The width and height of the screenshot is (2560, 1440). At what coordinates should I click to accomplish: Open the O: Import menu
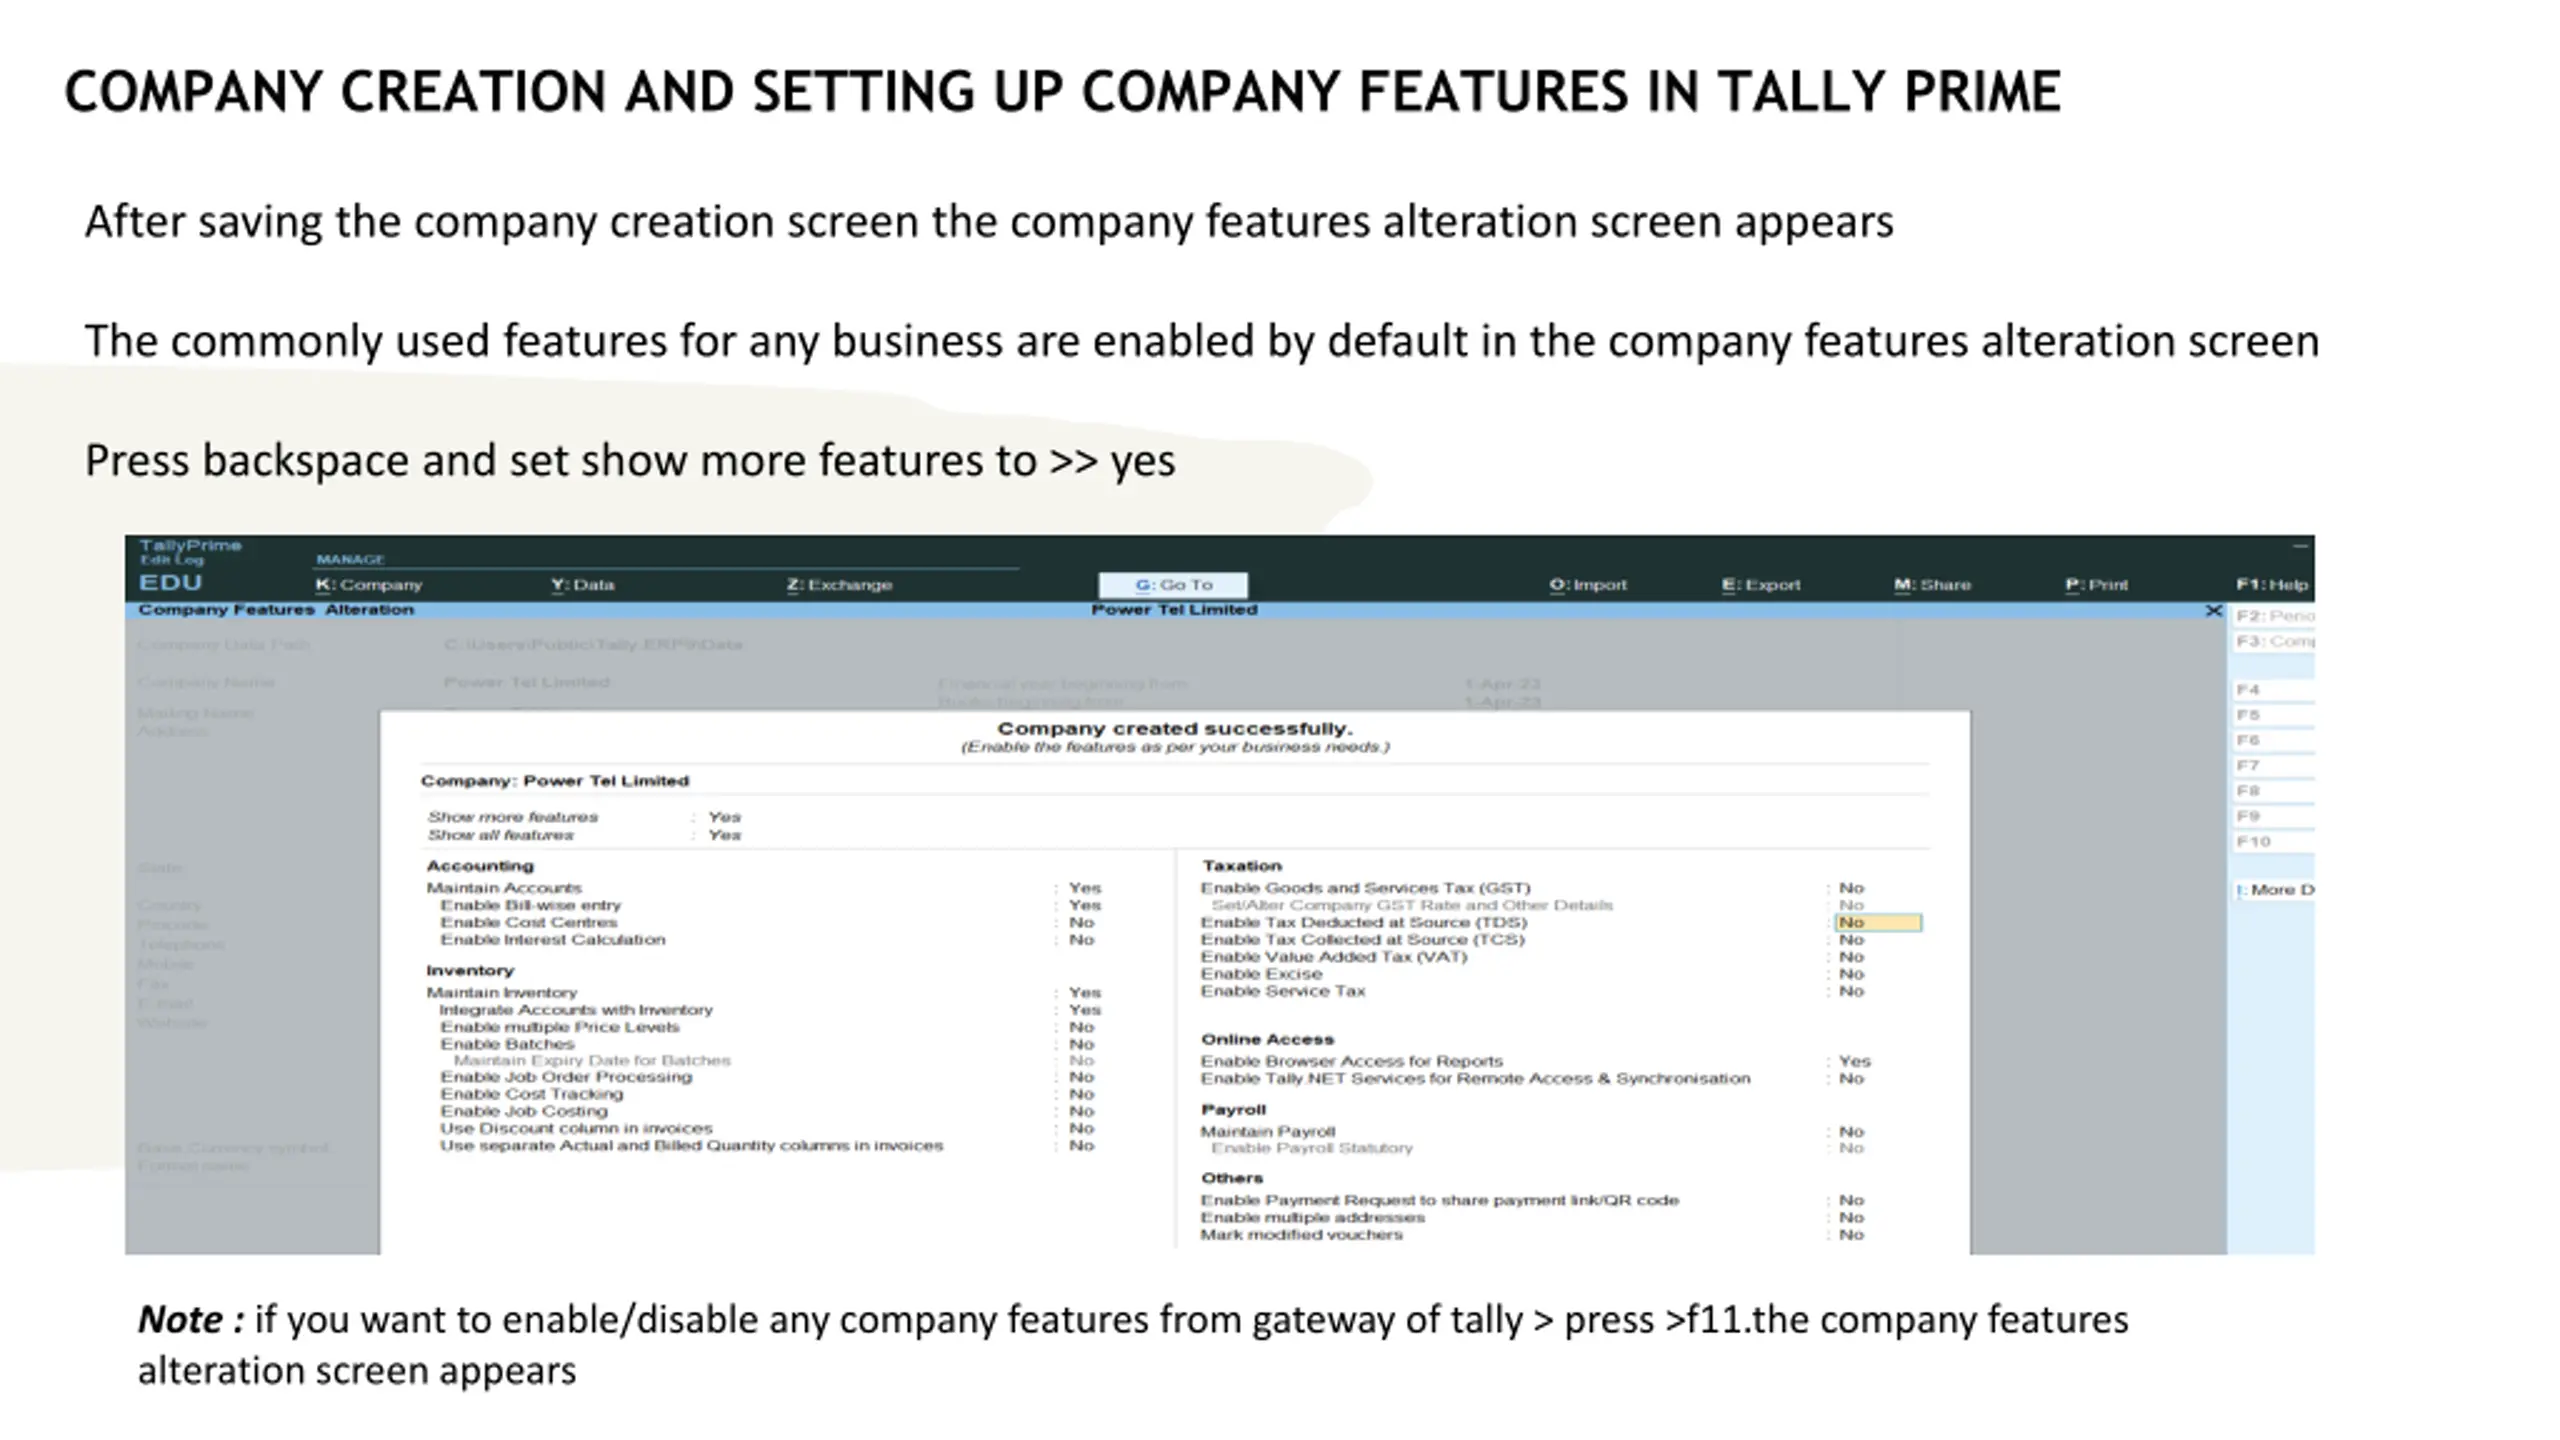[1588, 585]
